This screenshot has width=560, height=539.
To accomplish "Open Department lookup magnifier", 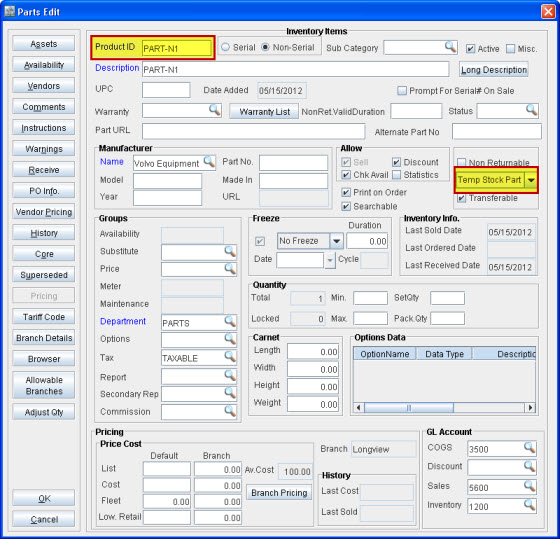I will pyautogui.click(x=230, y=321).
